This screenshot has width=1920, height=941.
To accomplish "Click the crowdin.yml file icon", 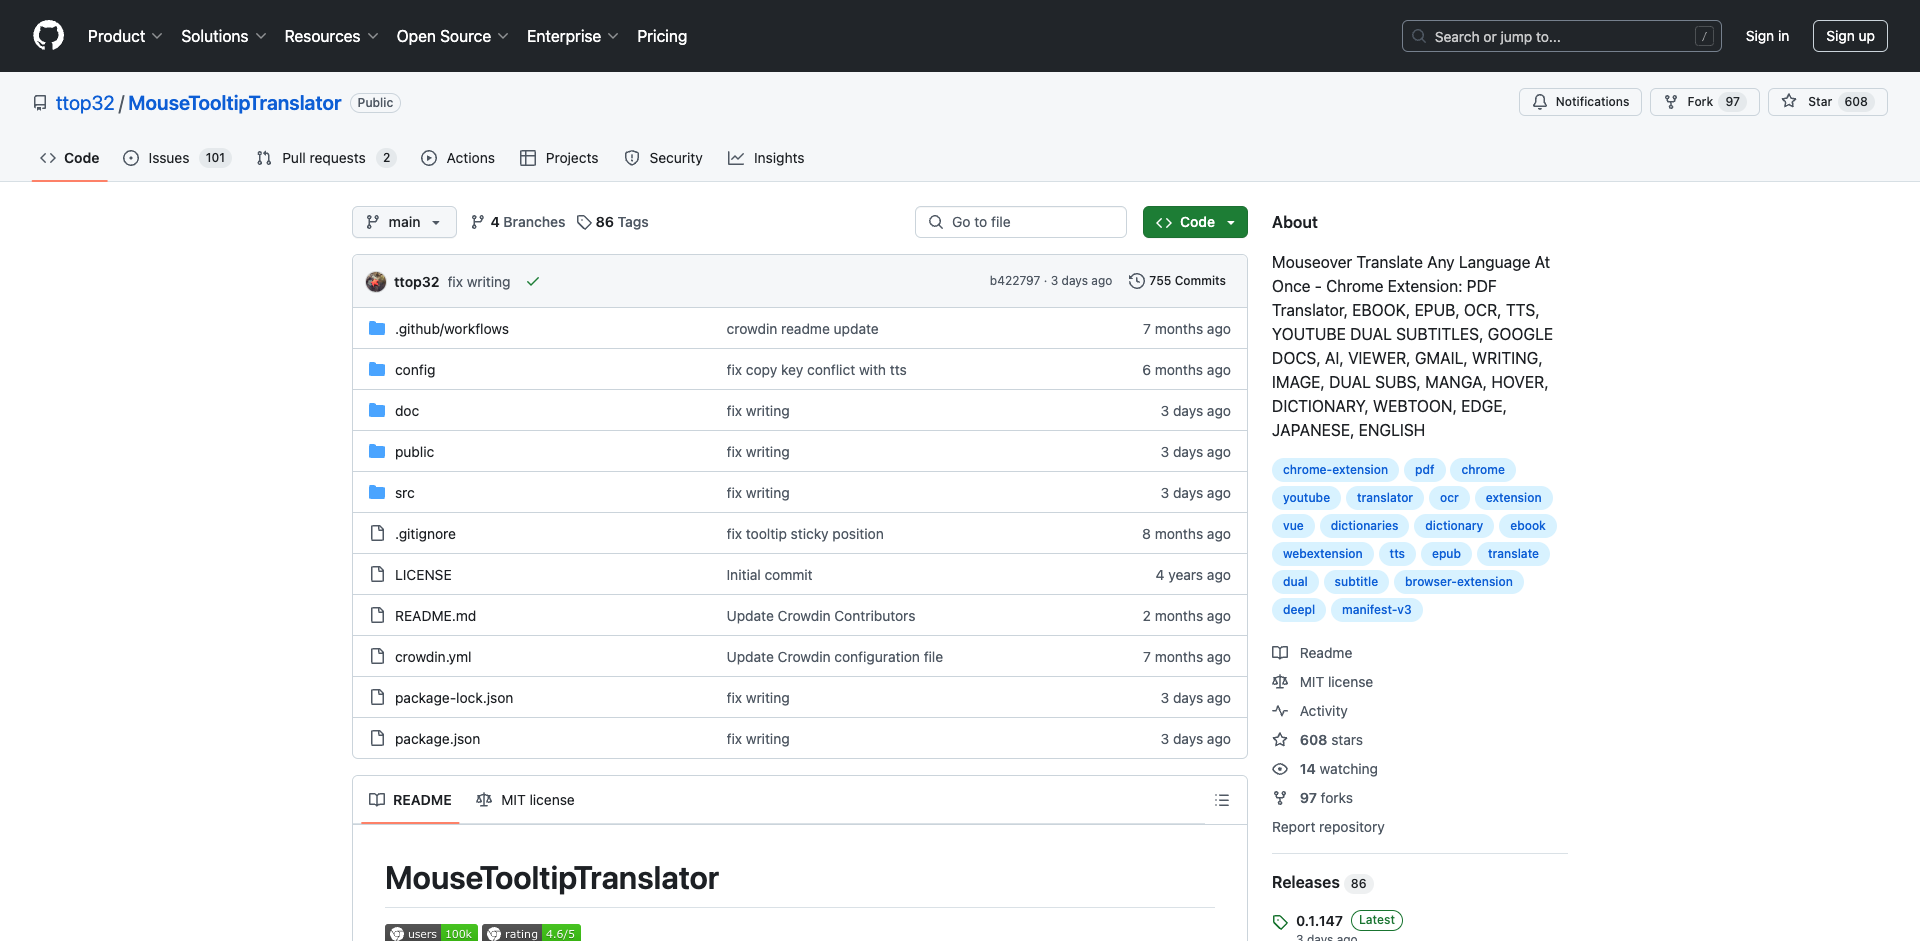I will click(377, 657).
